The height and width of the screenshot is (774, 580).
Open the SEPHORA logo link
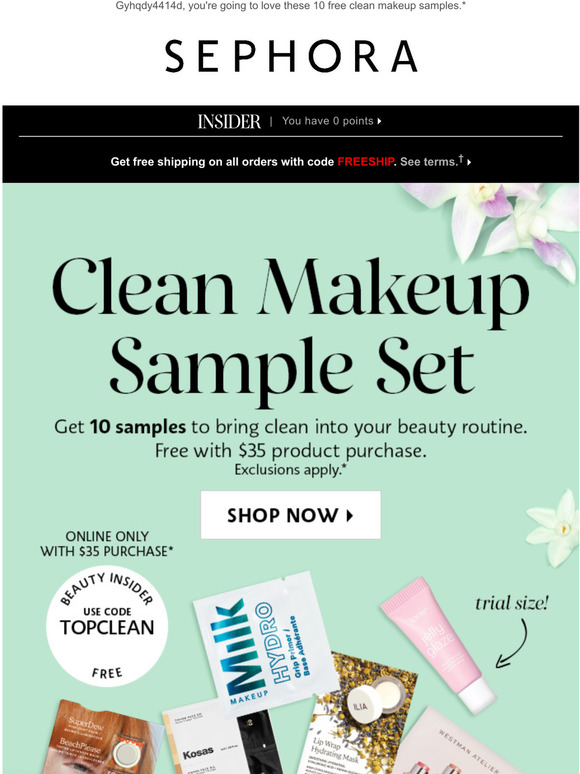click(x=291, y=56)
